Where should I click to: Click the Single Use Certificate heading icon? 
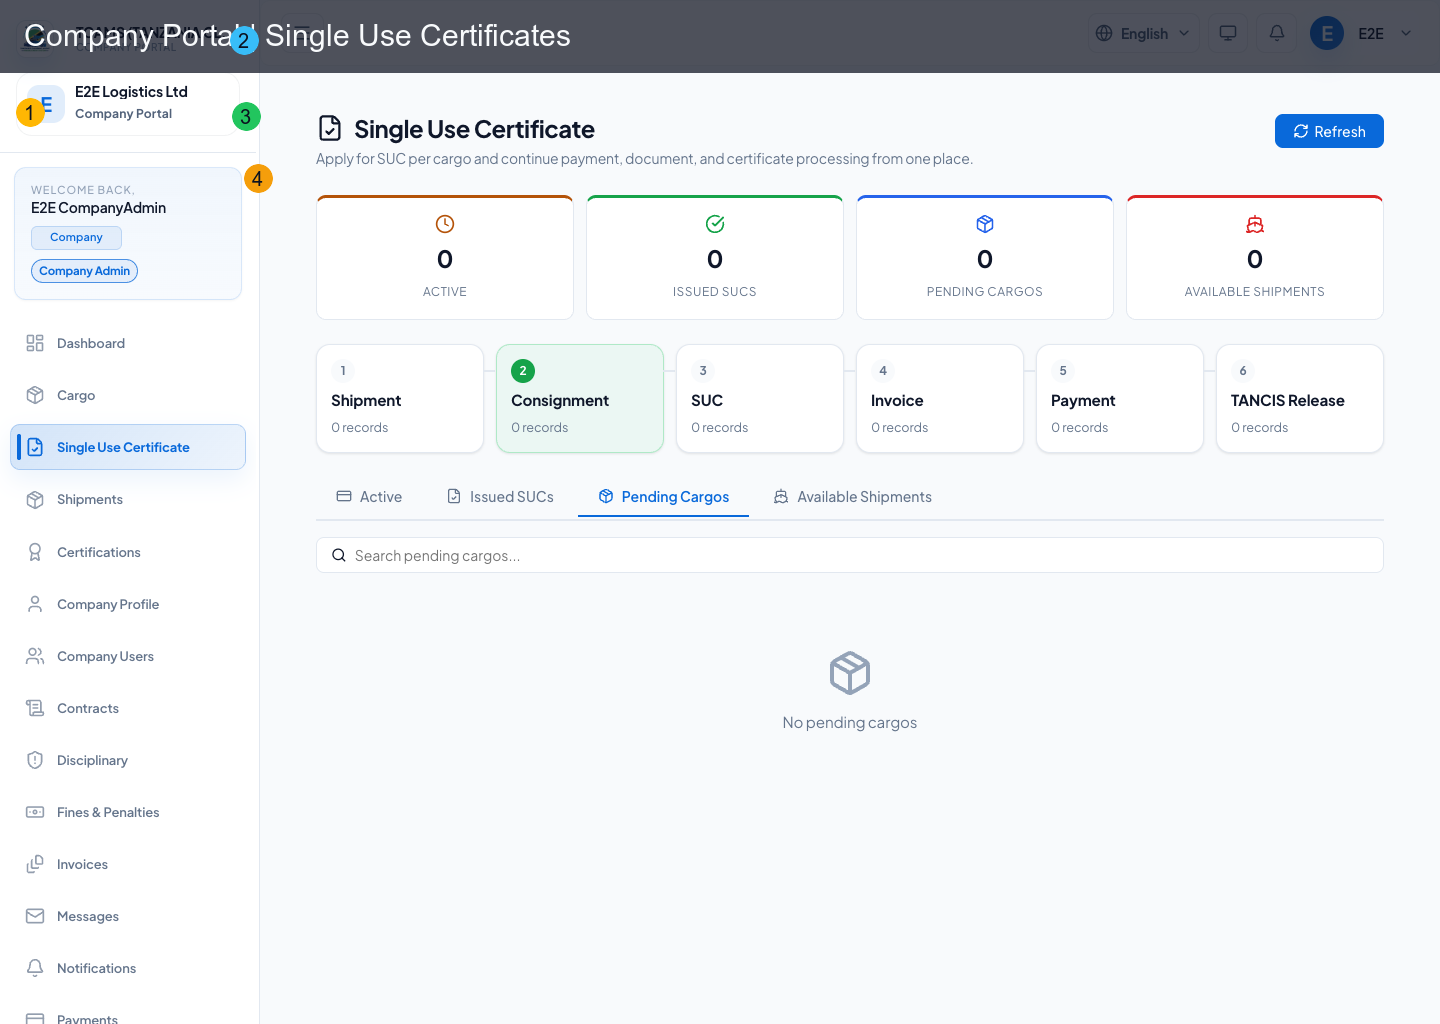(x=330, y=129)
